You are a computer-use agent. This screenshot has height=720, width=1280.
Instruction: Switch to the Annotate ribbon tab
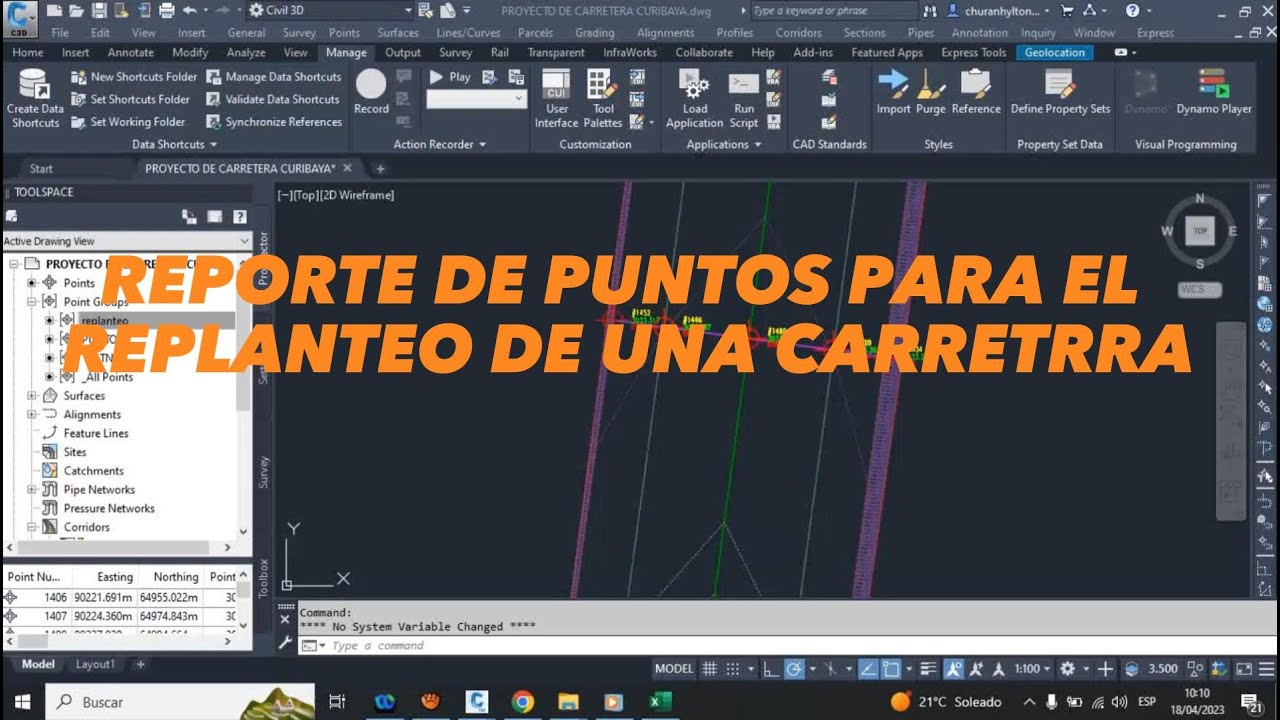[x=130, y=52]
